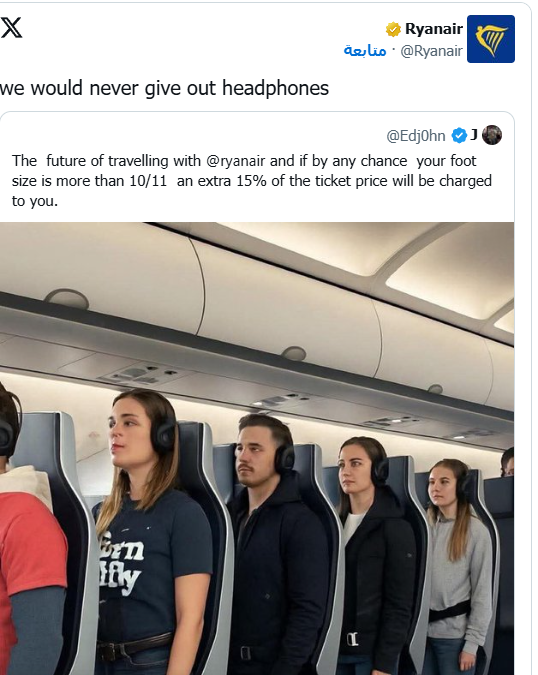Click the quoted author's display name J
538x675 pixels.
pos(473,135)
